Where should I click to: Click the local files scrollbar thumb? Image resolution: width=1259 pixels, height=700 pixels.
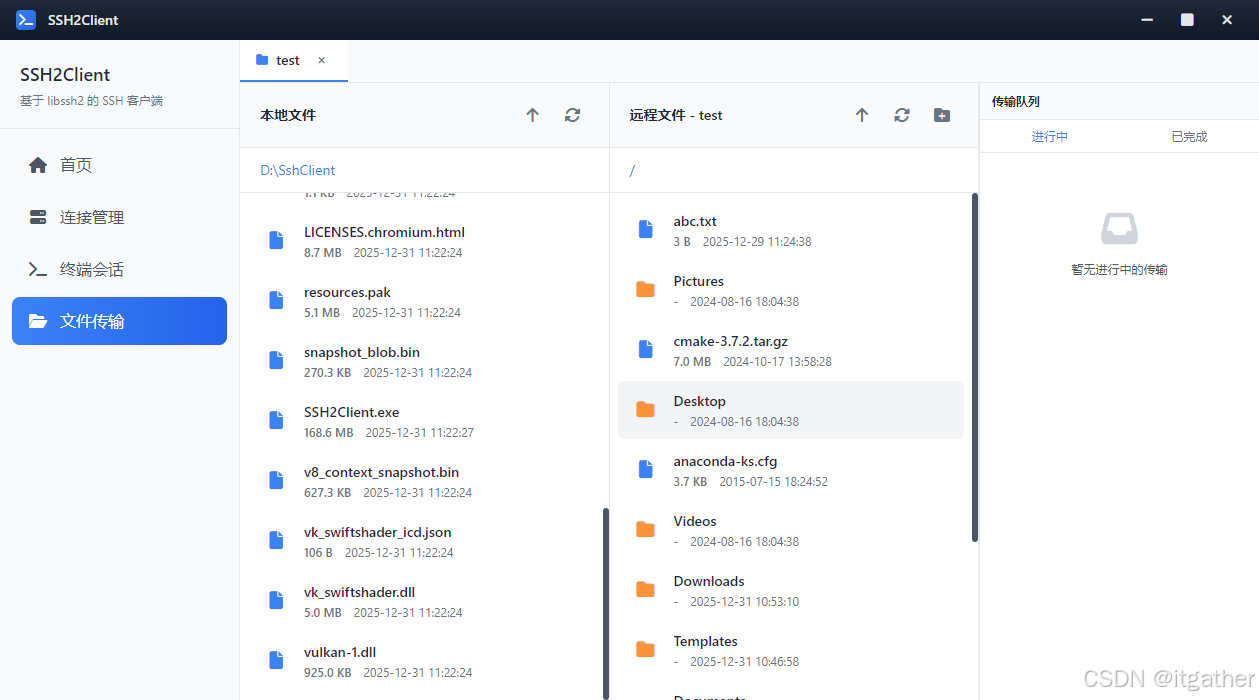coord(605,604)
